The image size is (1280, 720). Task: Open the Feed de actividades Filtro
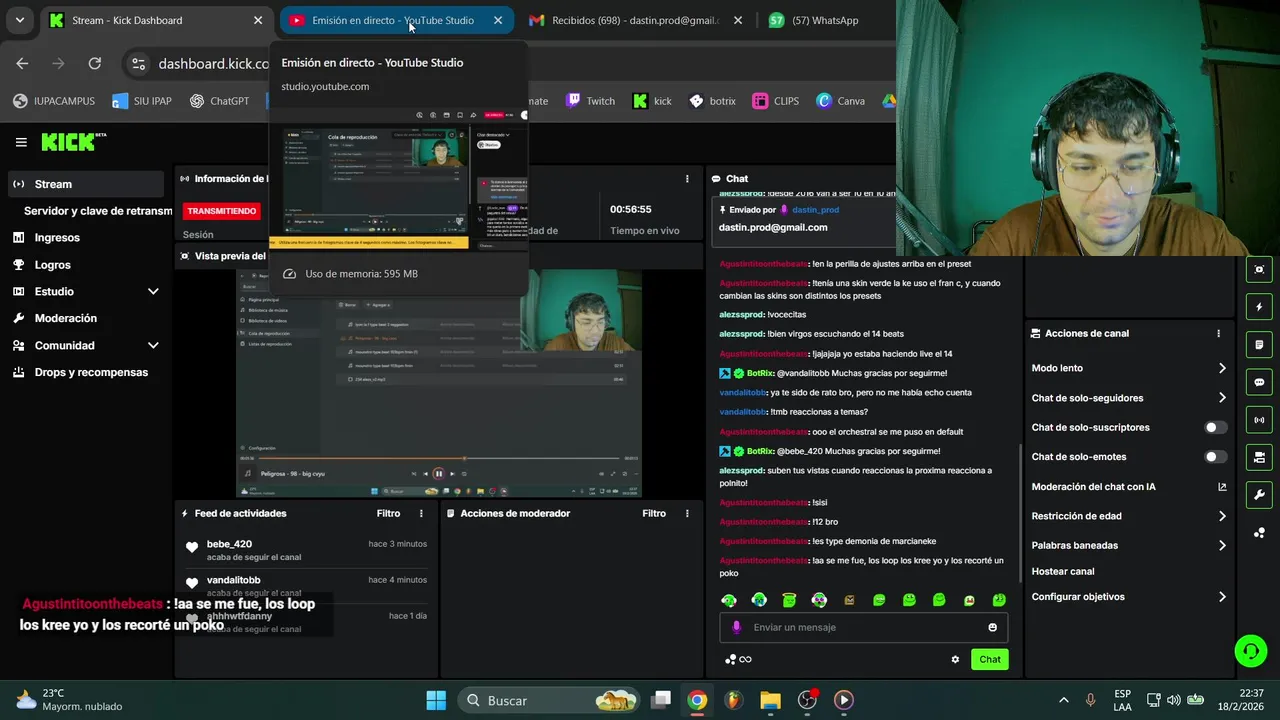point(388,513)
